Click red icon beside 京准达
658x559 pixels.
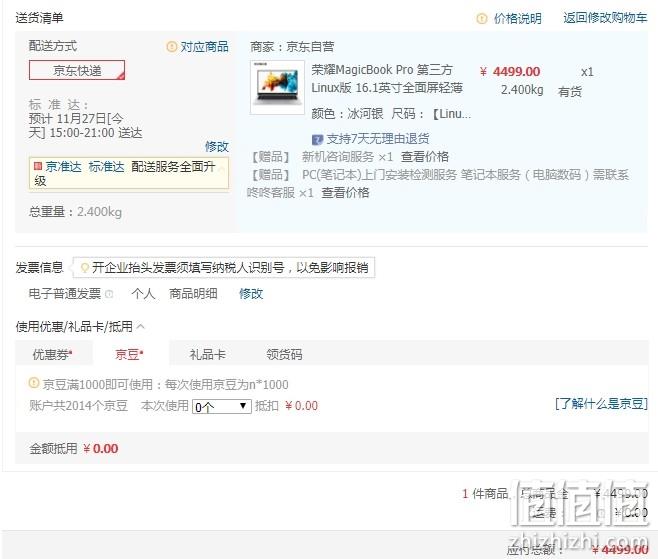[38, 166]
